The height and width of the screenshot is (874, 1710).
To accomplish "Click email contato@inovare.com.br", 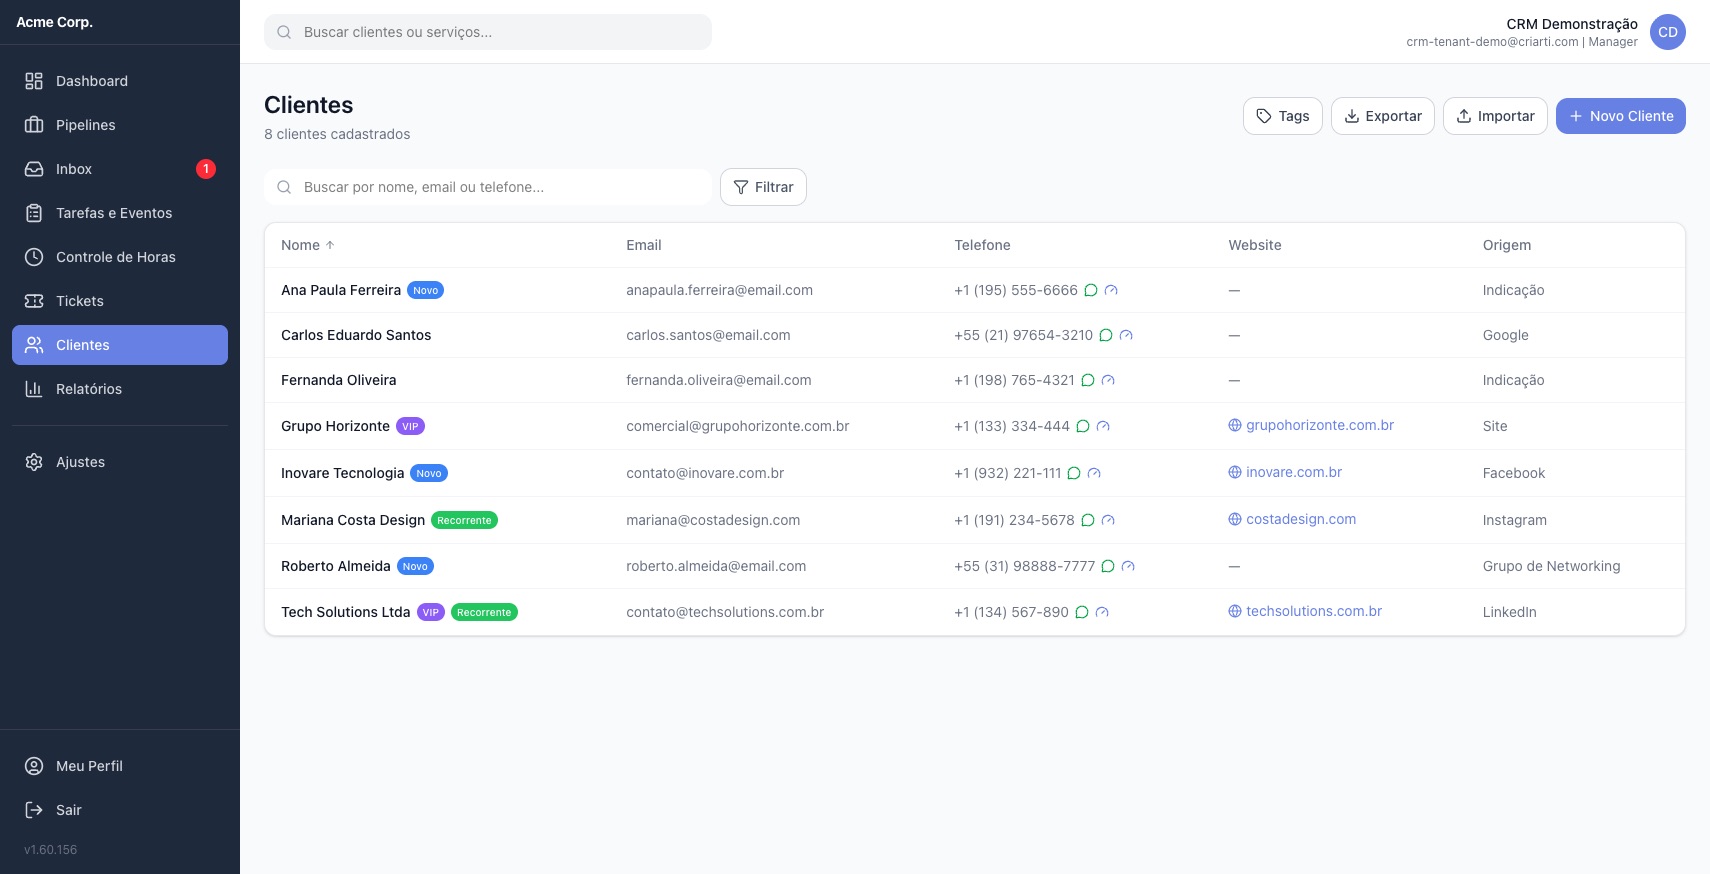I will coord(705,473).
